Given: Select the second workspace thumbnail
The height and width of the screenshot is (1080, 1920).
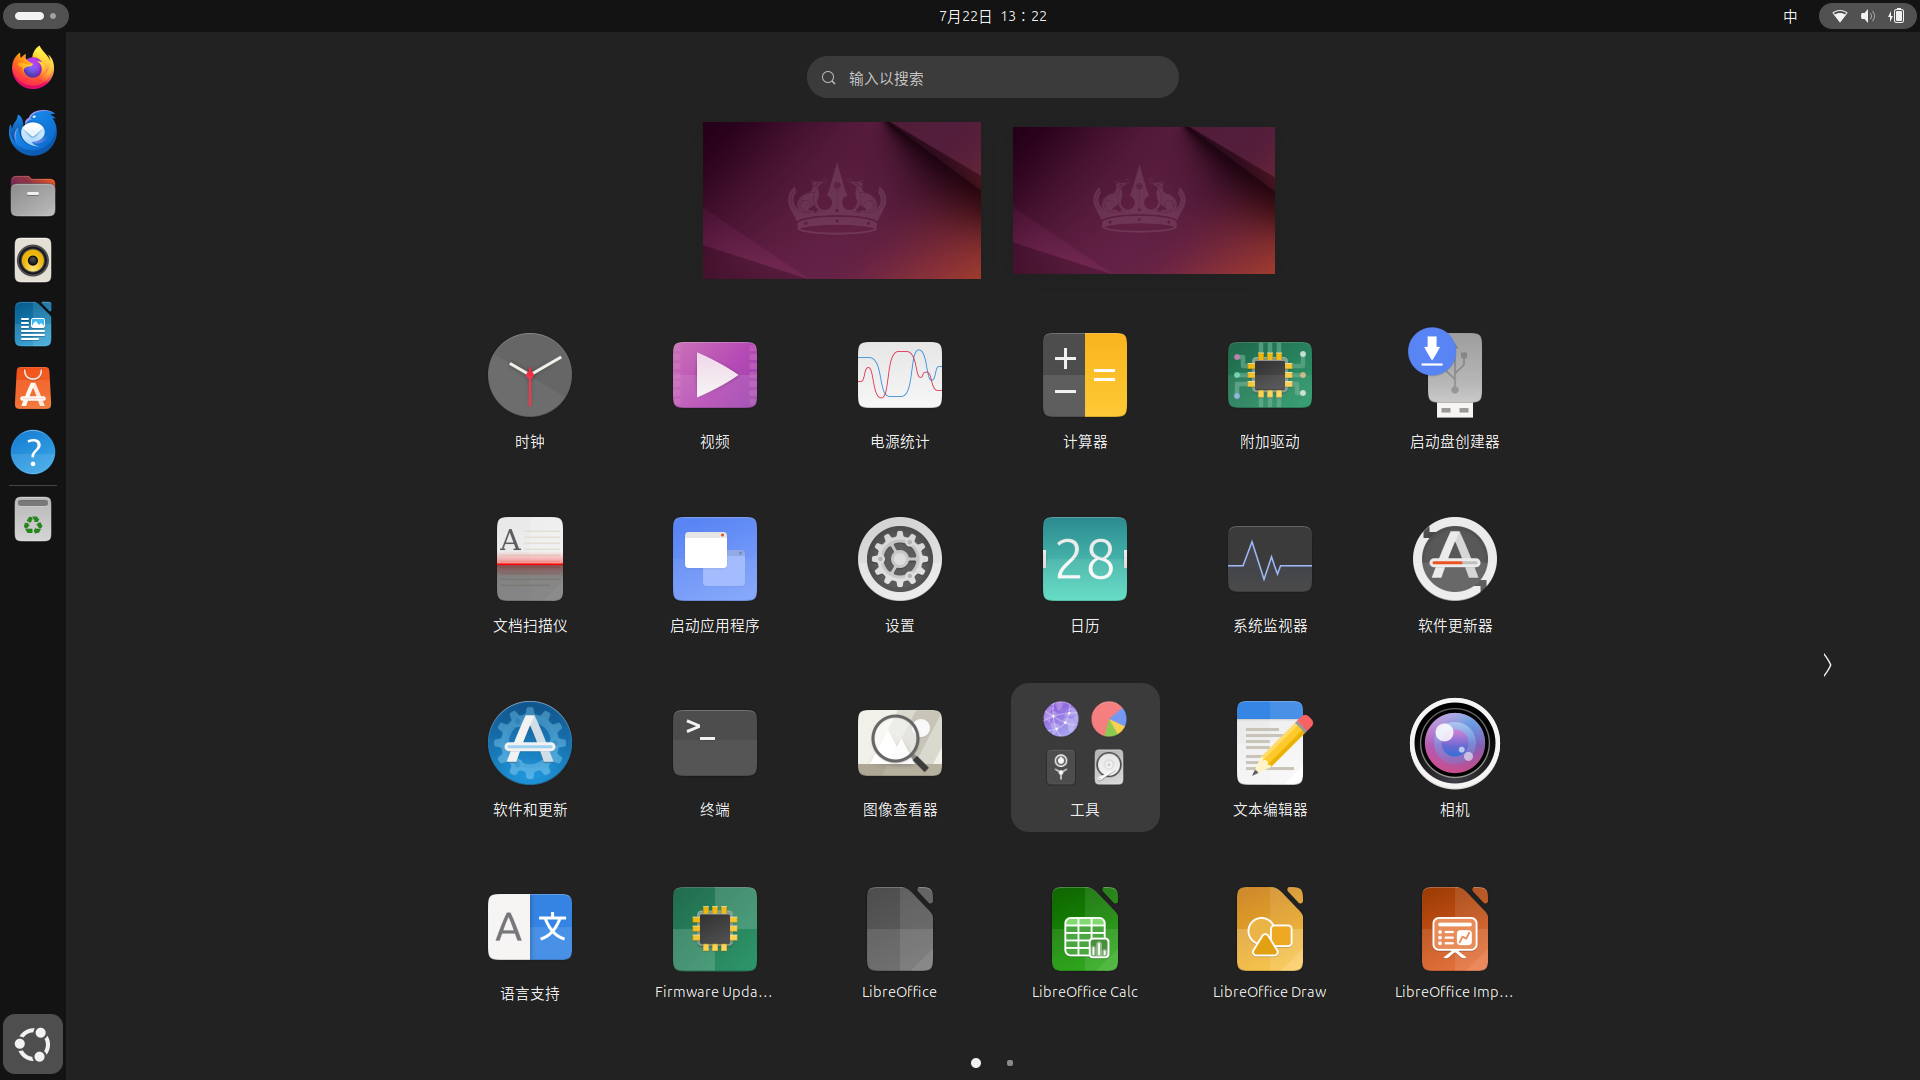Looking at the screenshot, I should click(x=1143, y=200).
